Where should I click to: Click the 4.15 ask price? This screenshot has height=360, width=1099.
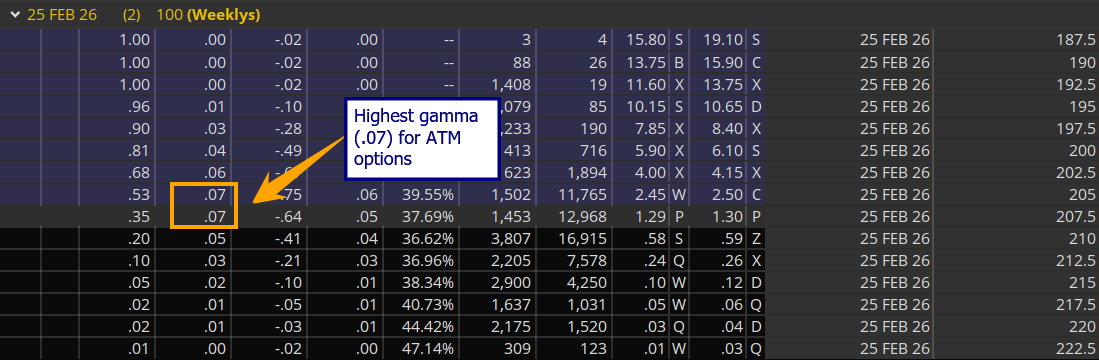[728, 173]
